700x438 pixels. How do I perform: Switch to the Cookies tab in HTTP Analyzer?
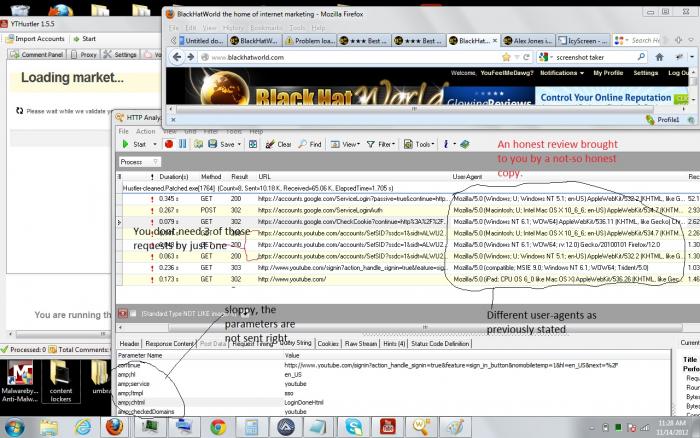click(x=328, y=343)
